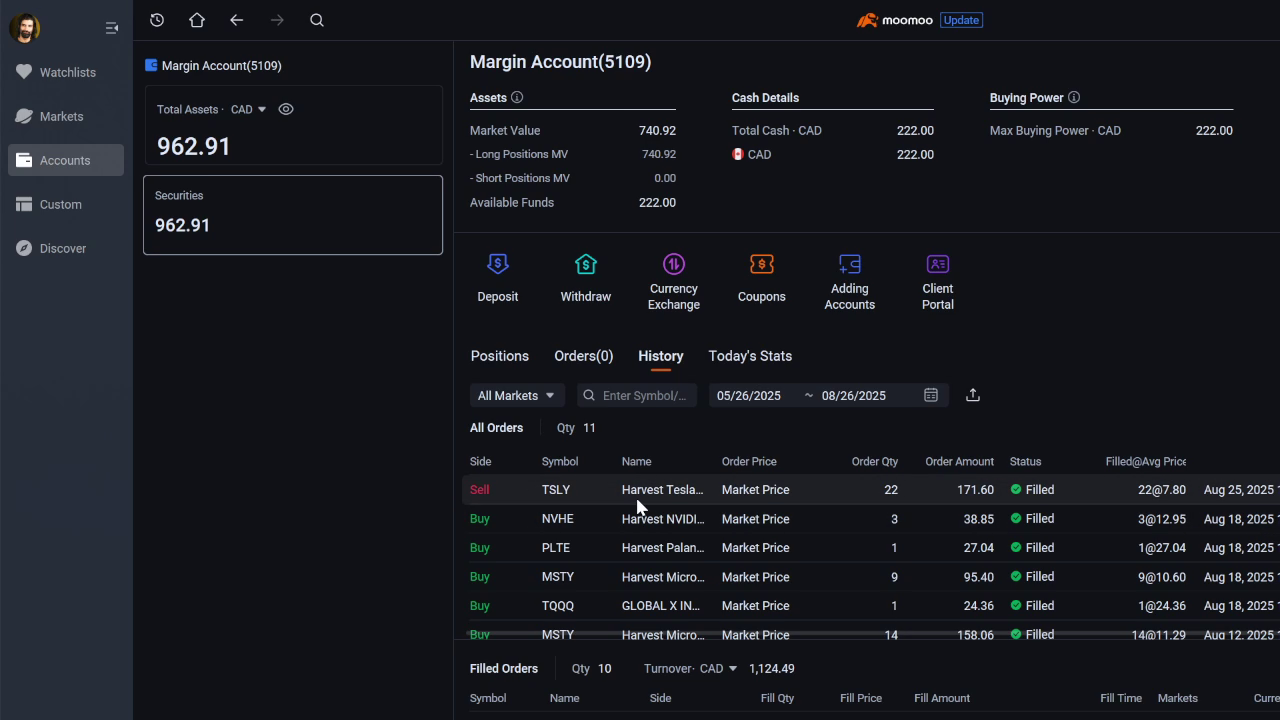The width and height of the screenshot is (1280, 720).
Task: Expand the All Markets dropdown
Action: tap(516, 396)
